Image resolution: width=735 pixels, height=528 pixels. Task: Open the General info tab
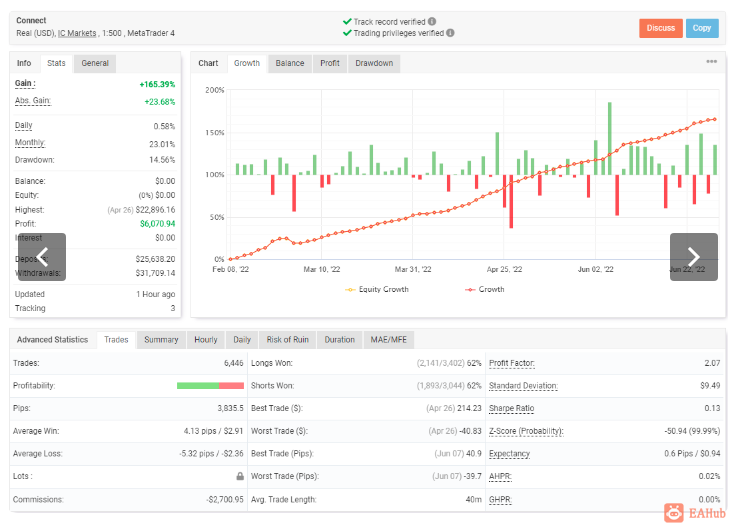click(x=95, y=63)
